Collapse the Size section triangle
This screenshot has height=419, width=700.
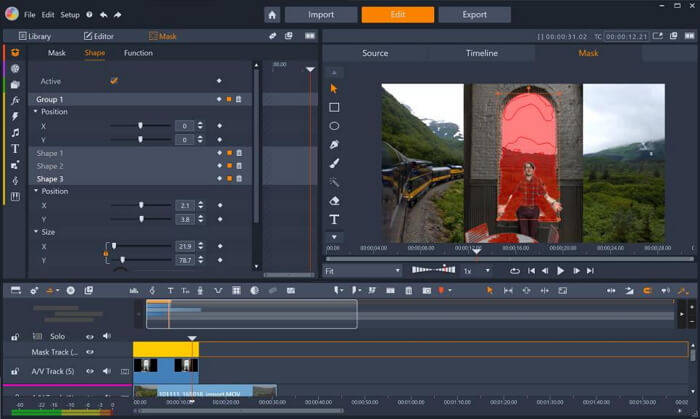click(35, 232)
